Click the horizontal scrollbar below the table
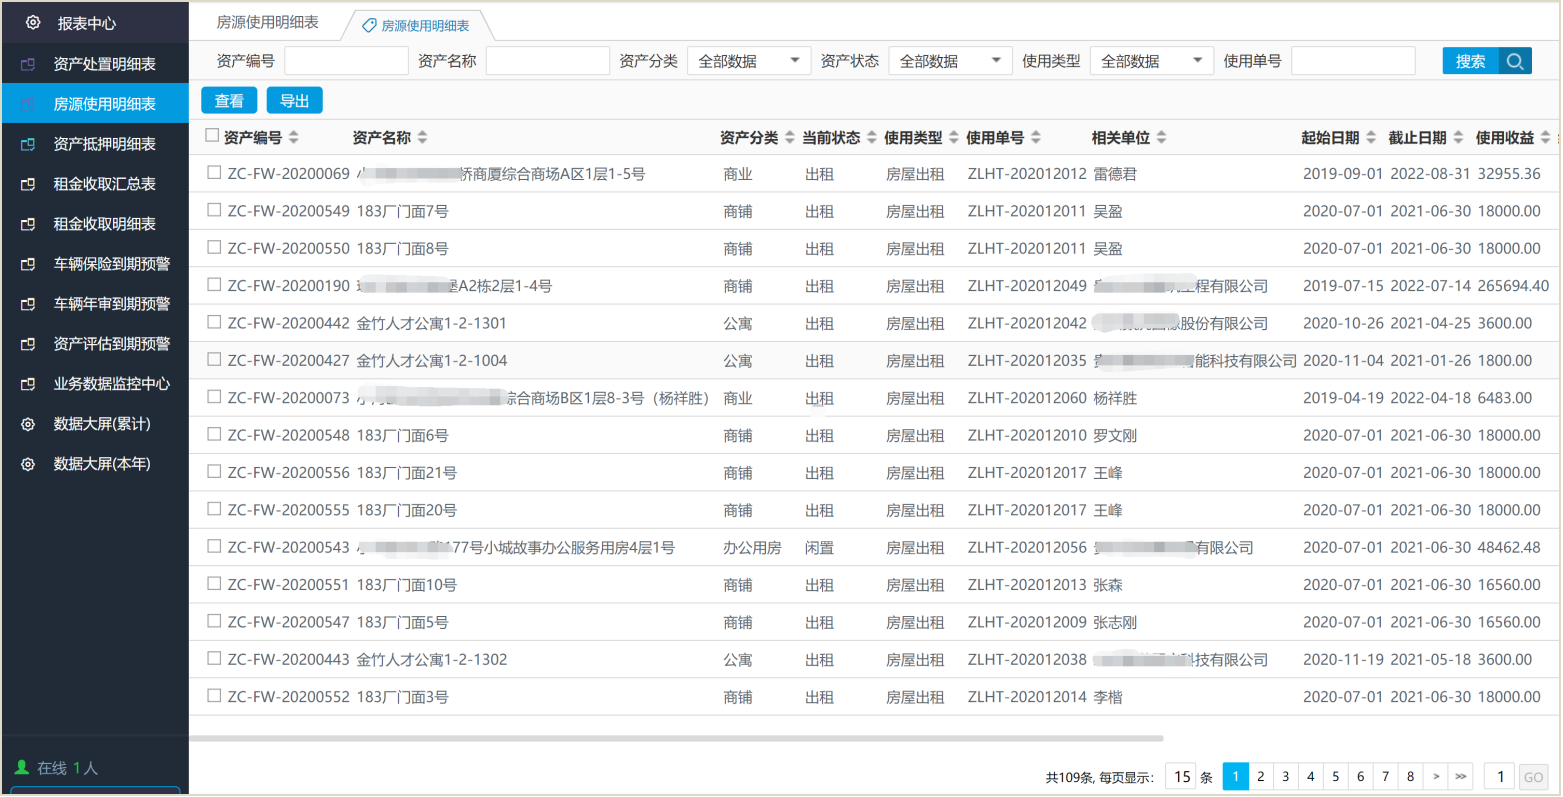 tap(675, 739)
